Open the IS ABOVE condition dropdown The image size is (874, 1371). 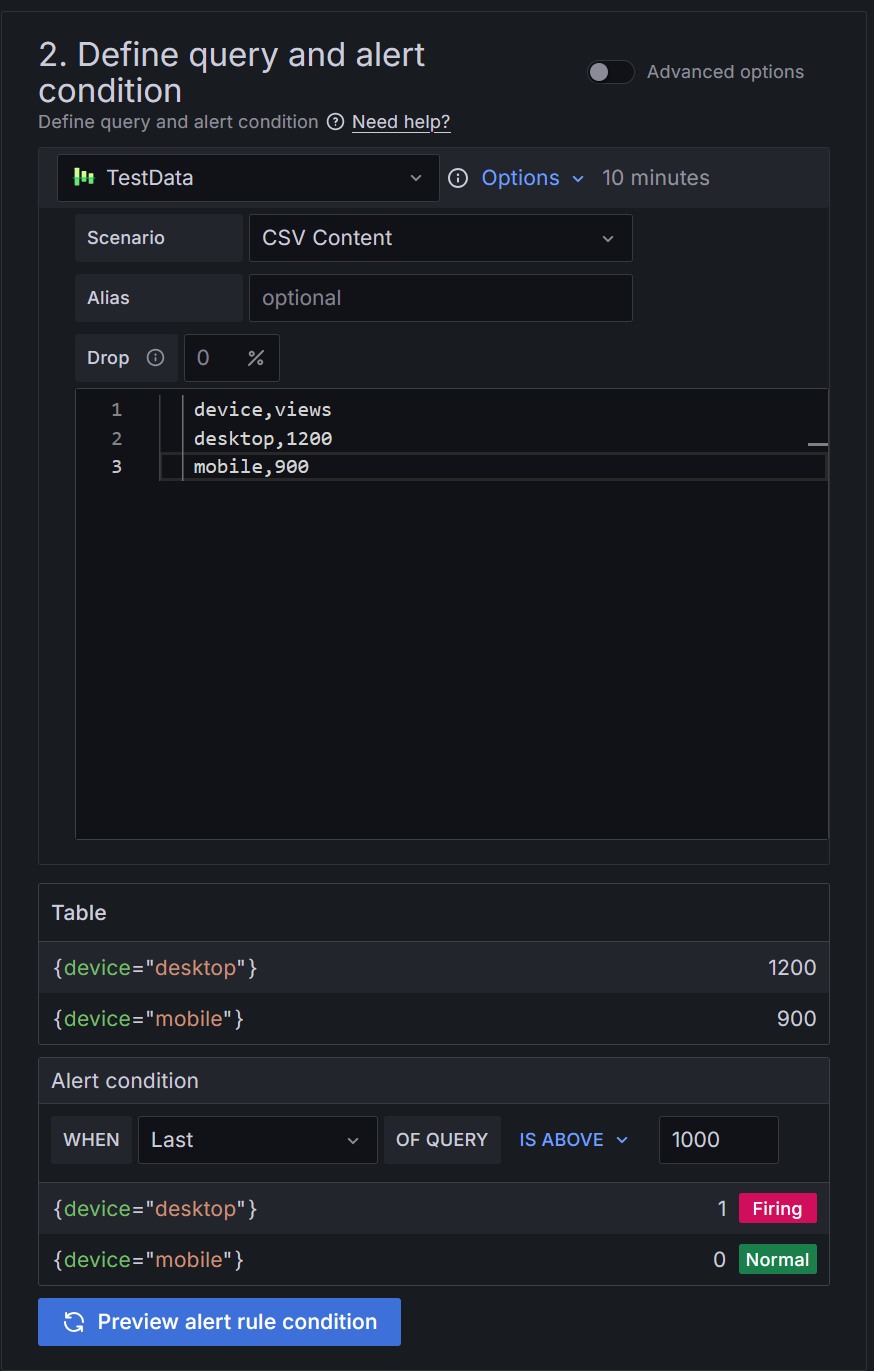572,1139
